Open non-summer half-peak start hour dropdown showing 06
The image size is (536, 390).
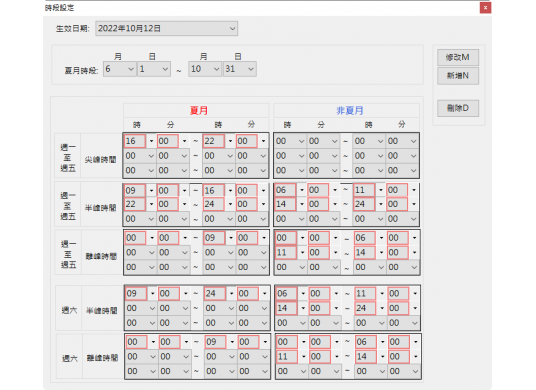click(290, 190)
